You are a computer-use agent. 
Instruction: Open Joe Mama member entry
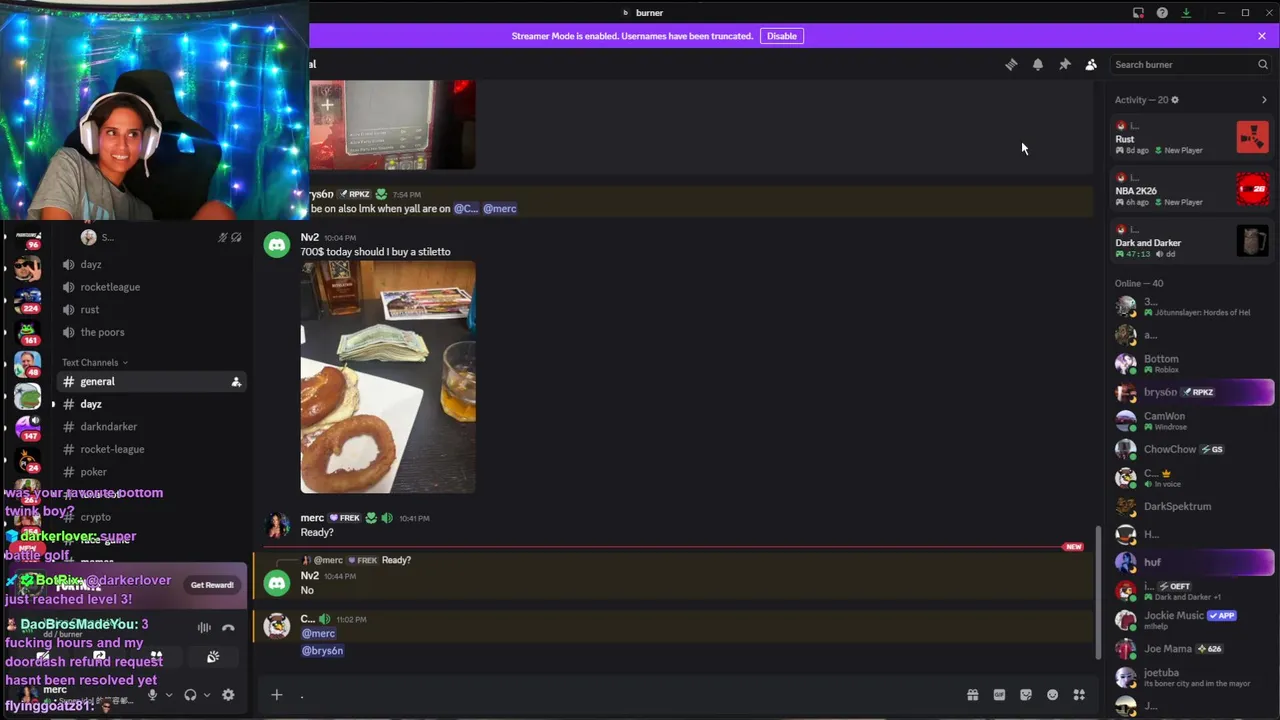(1192, 648)
